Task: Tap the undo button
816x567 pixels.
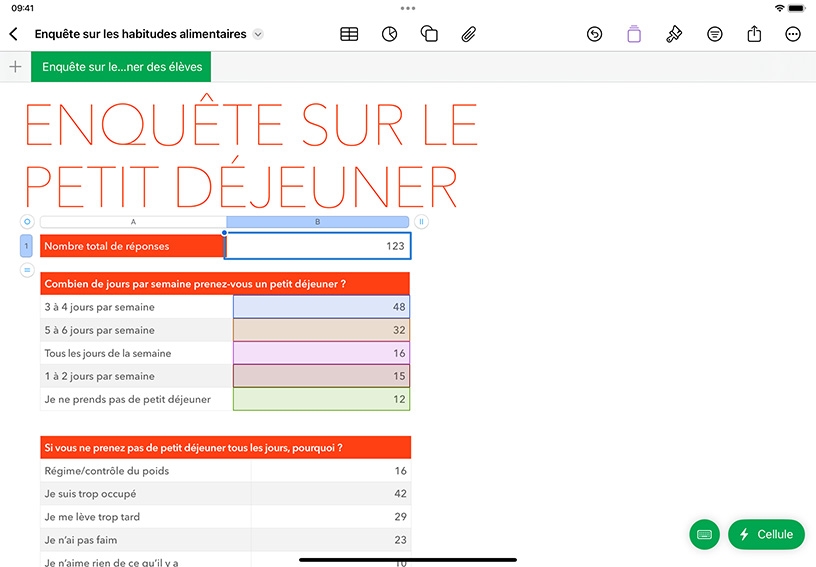Action: point(594,34)
